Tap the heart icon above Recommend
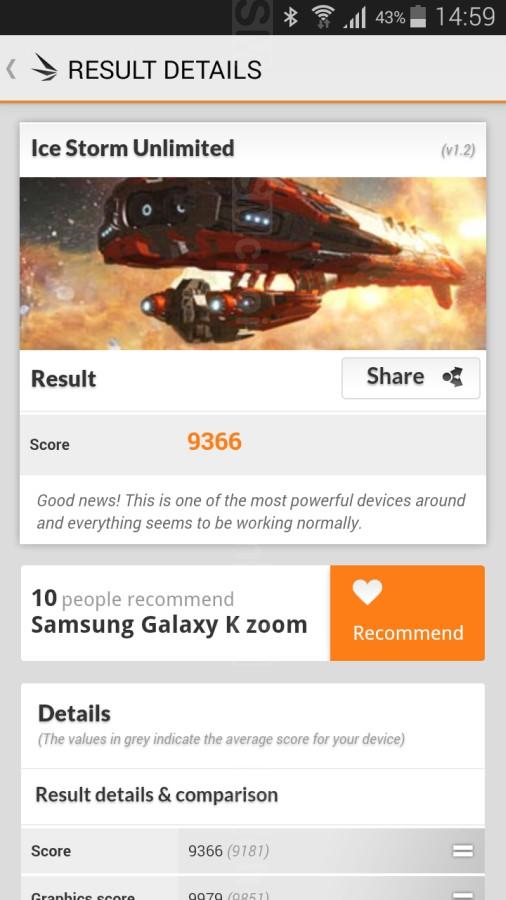The height and width of the screenshot is (900, 506). point(367,592)
